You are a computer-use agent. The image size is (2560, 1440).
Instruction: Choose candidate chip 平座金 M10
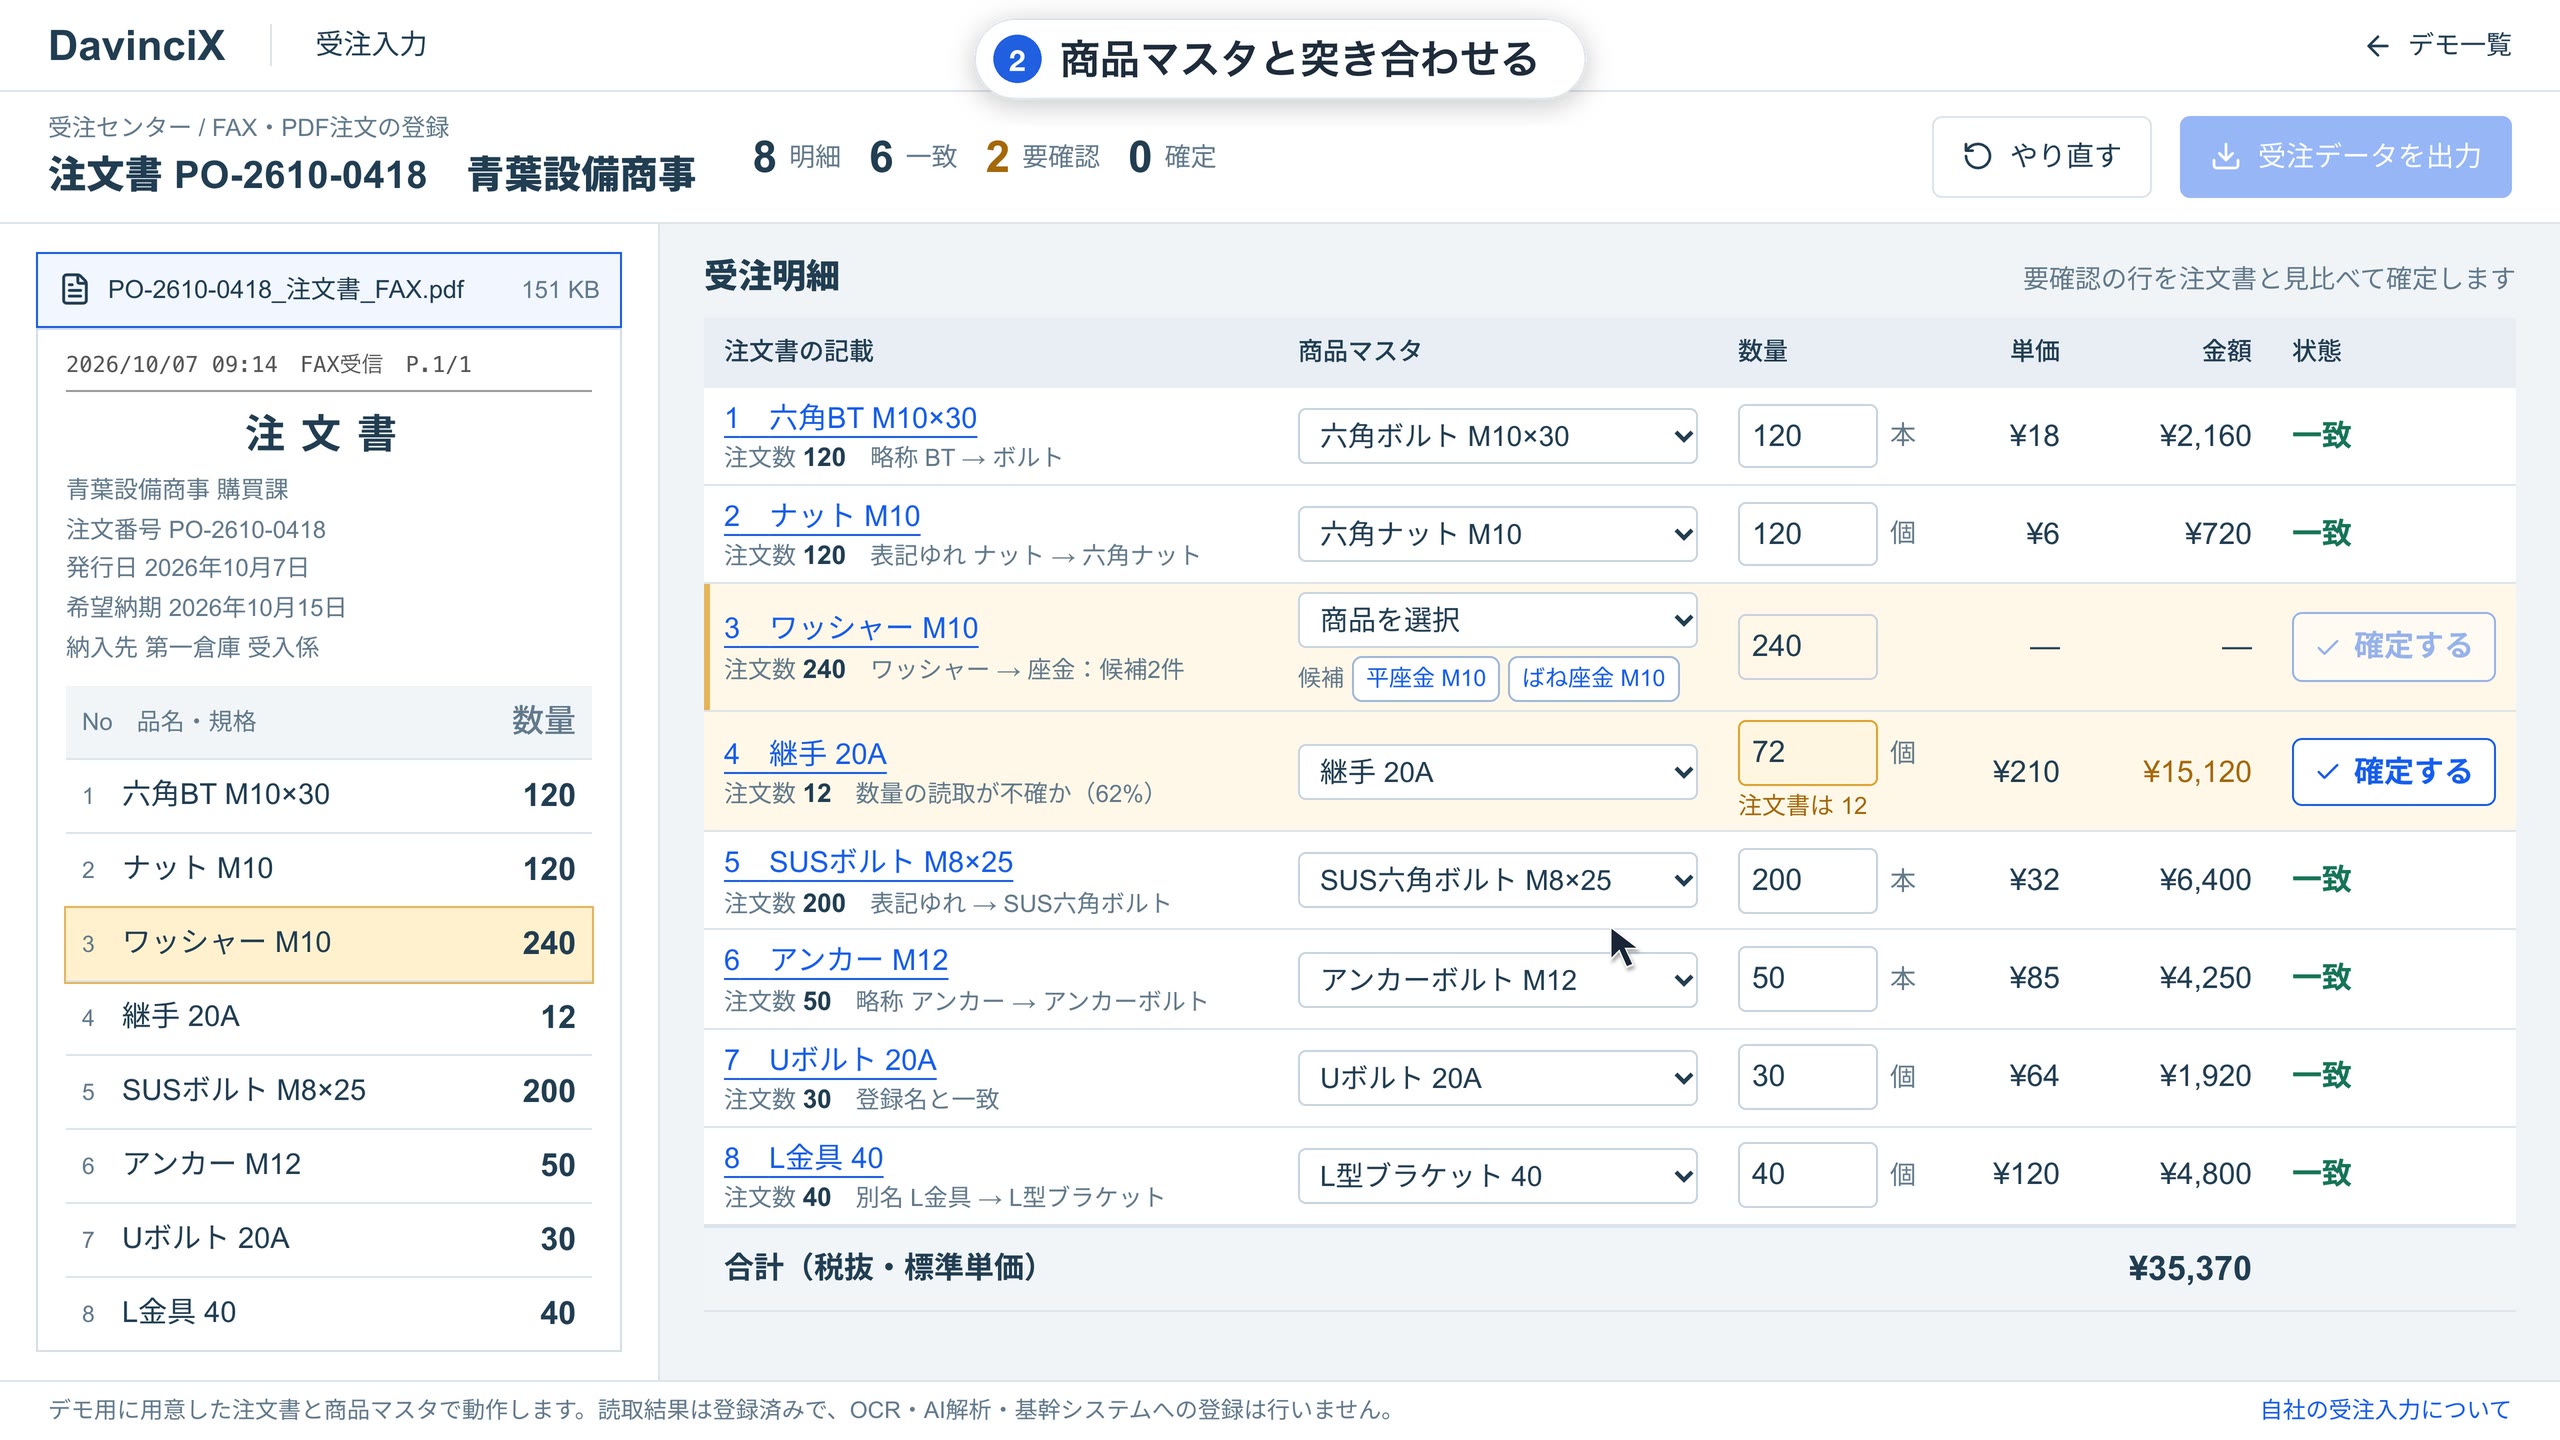pos(1425,678)
